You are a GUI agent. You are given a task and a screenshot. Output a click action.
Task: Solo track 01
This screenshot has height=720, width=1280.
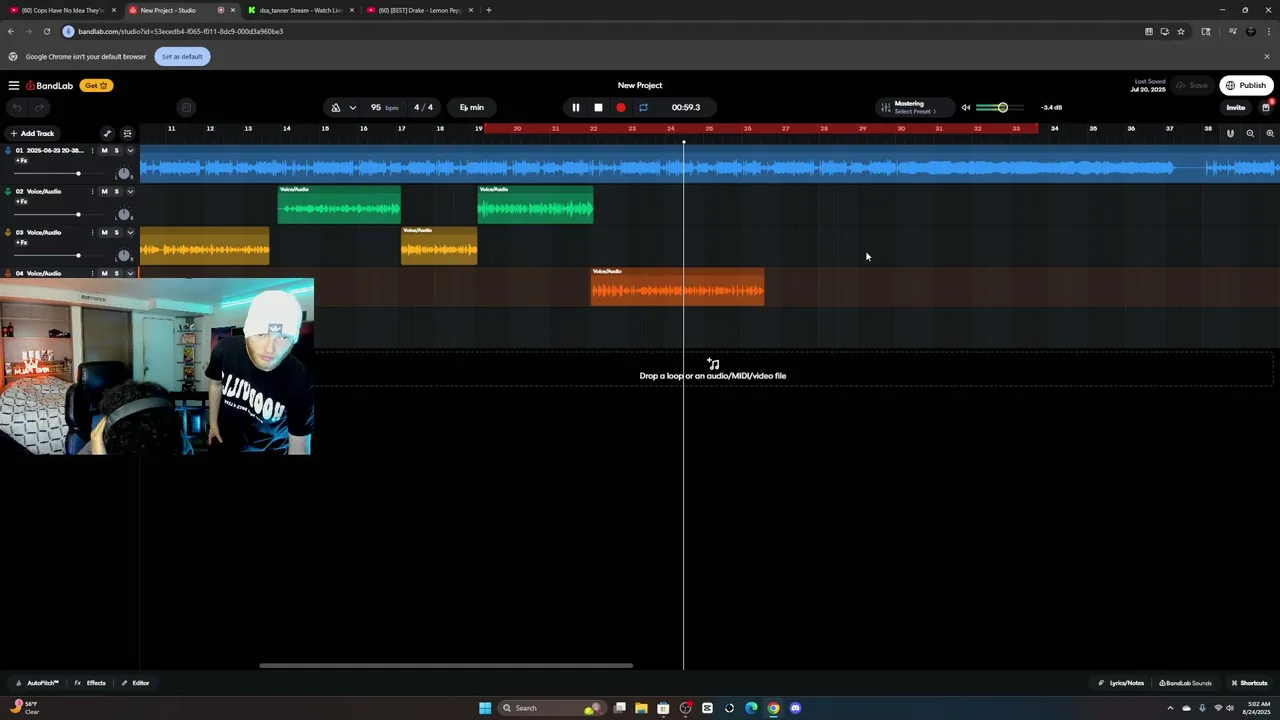pos(116,150)
